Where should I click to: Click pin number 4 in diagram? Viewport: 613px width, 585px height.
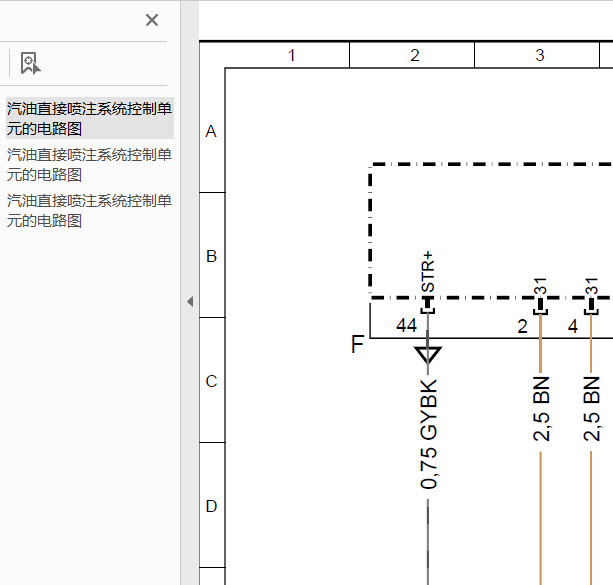pyautogui.click(x=573, y=327)
